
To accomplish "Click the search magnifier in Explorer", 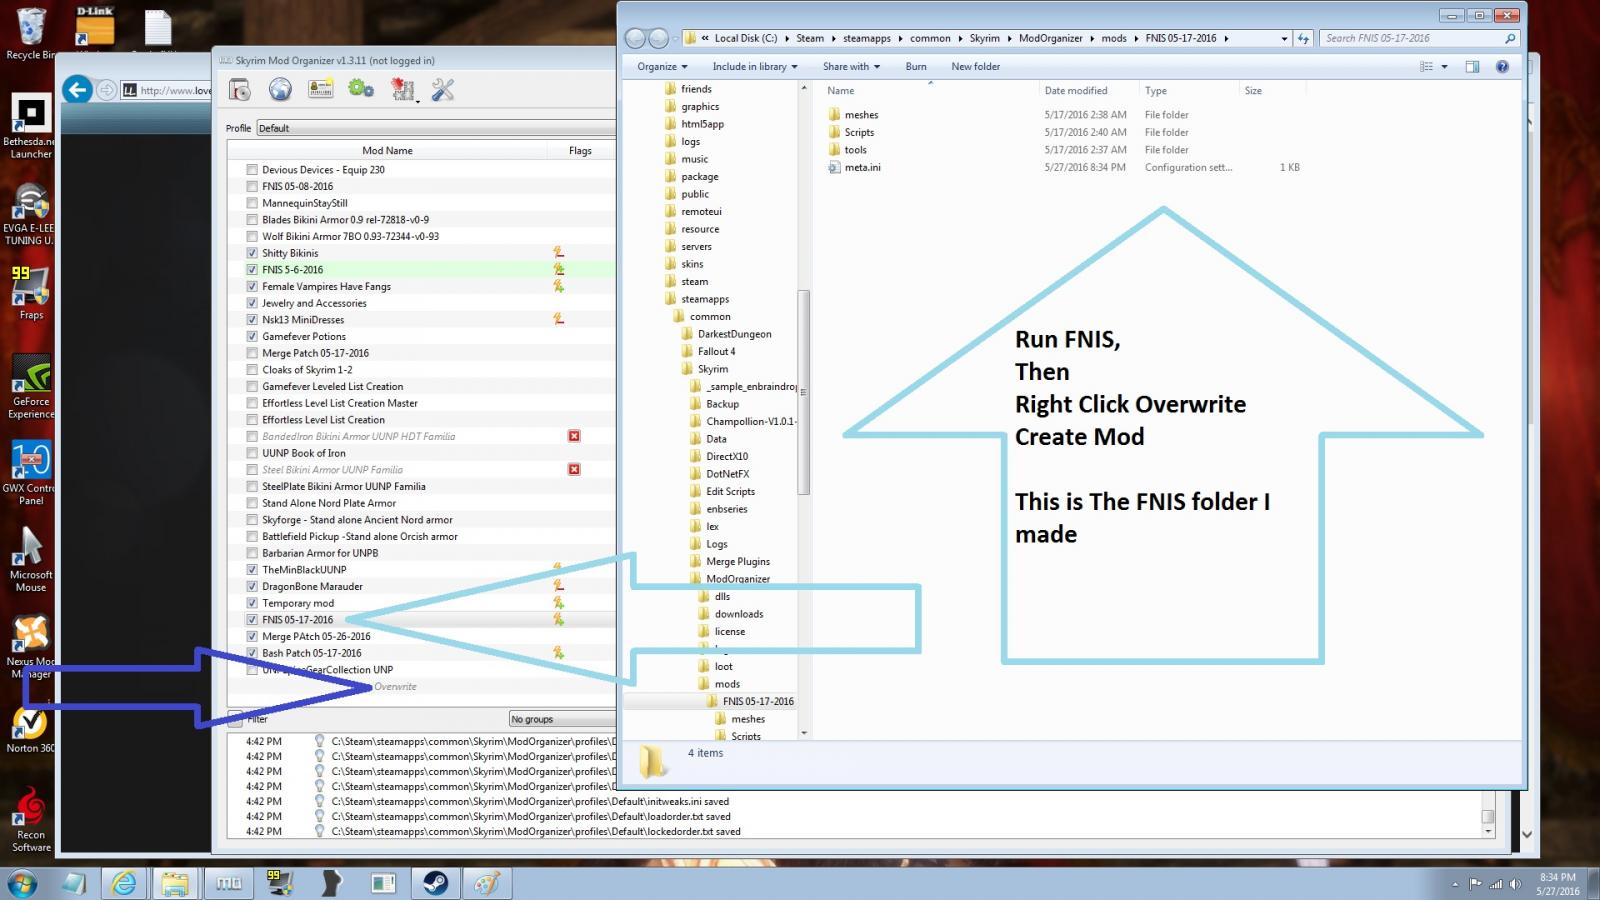I will [1510, 38].
